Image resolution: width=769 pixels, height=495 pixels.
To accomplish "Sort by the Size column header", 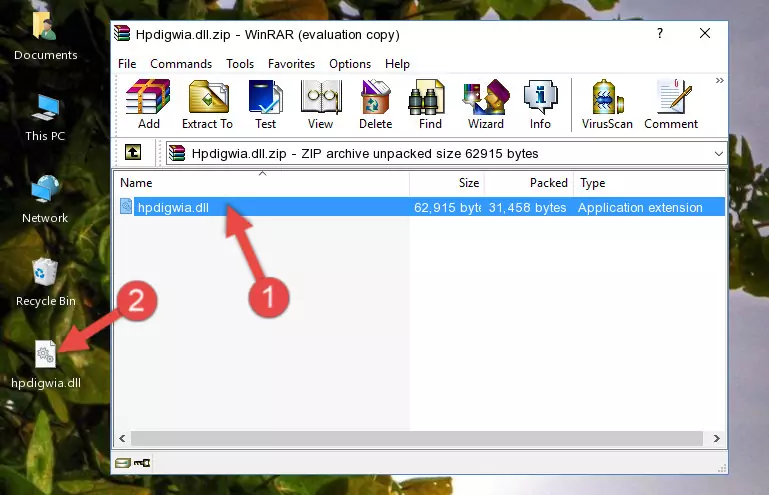I will click(447, 183).
